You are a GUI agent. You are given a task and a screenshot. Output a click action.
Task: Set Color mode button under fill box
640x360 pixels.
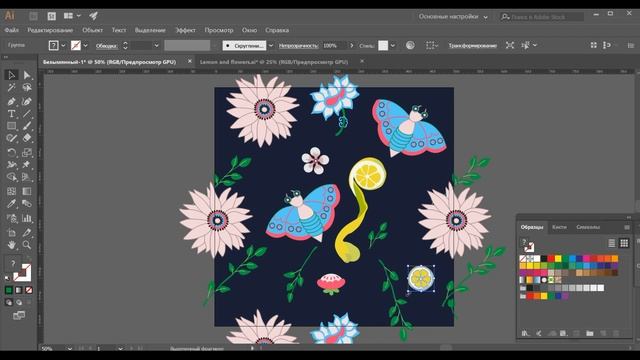click(9, 290)
